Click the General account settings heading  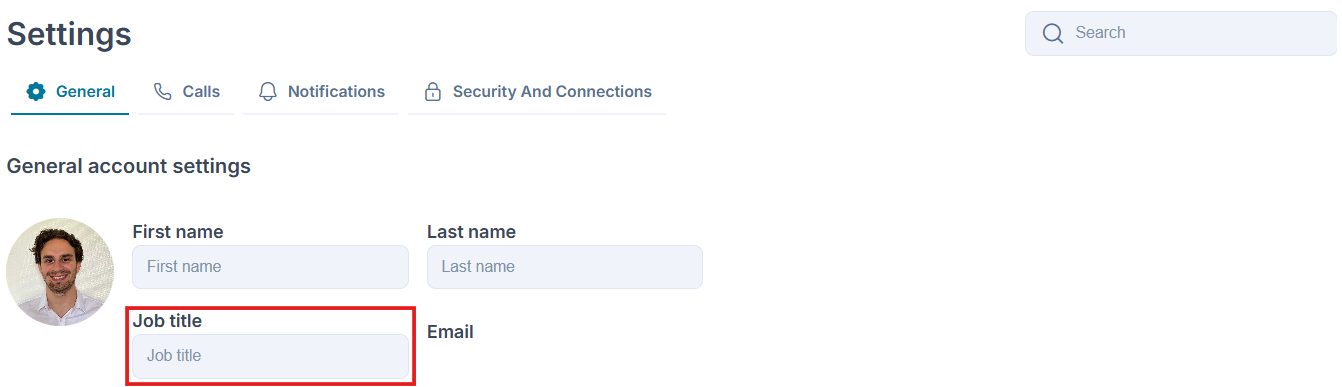(129, 166)
